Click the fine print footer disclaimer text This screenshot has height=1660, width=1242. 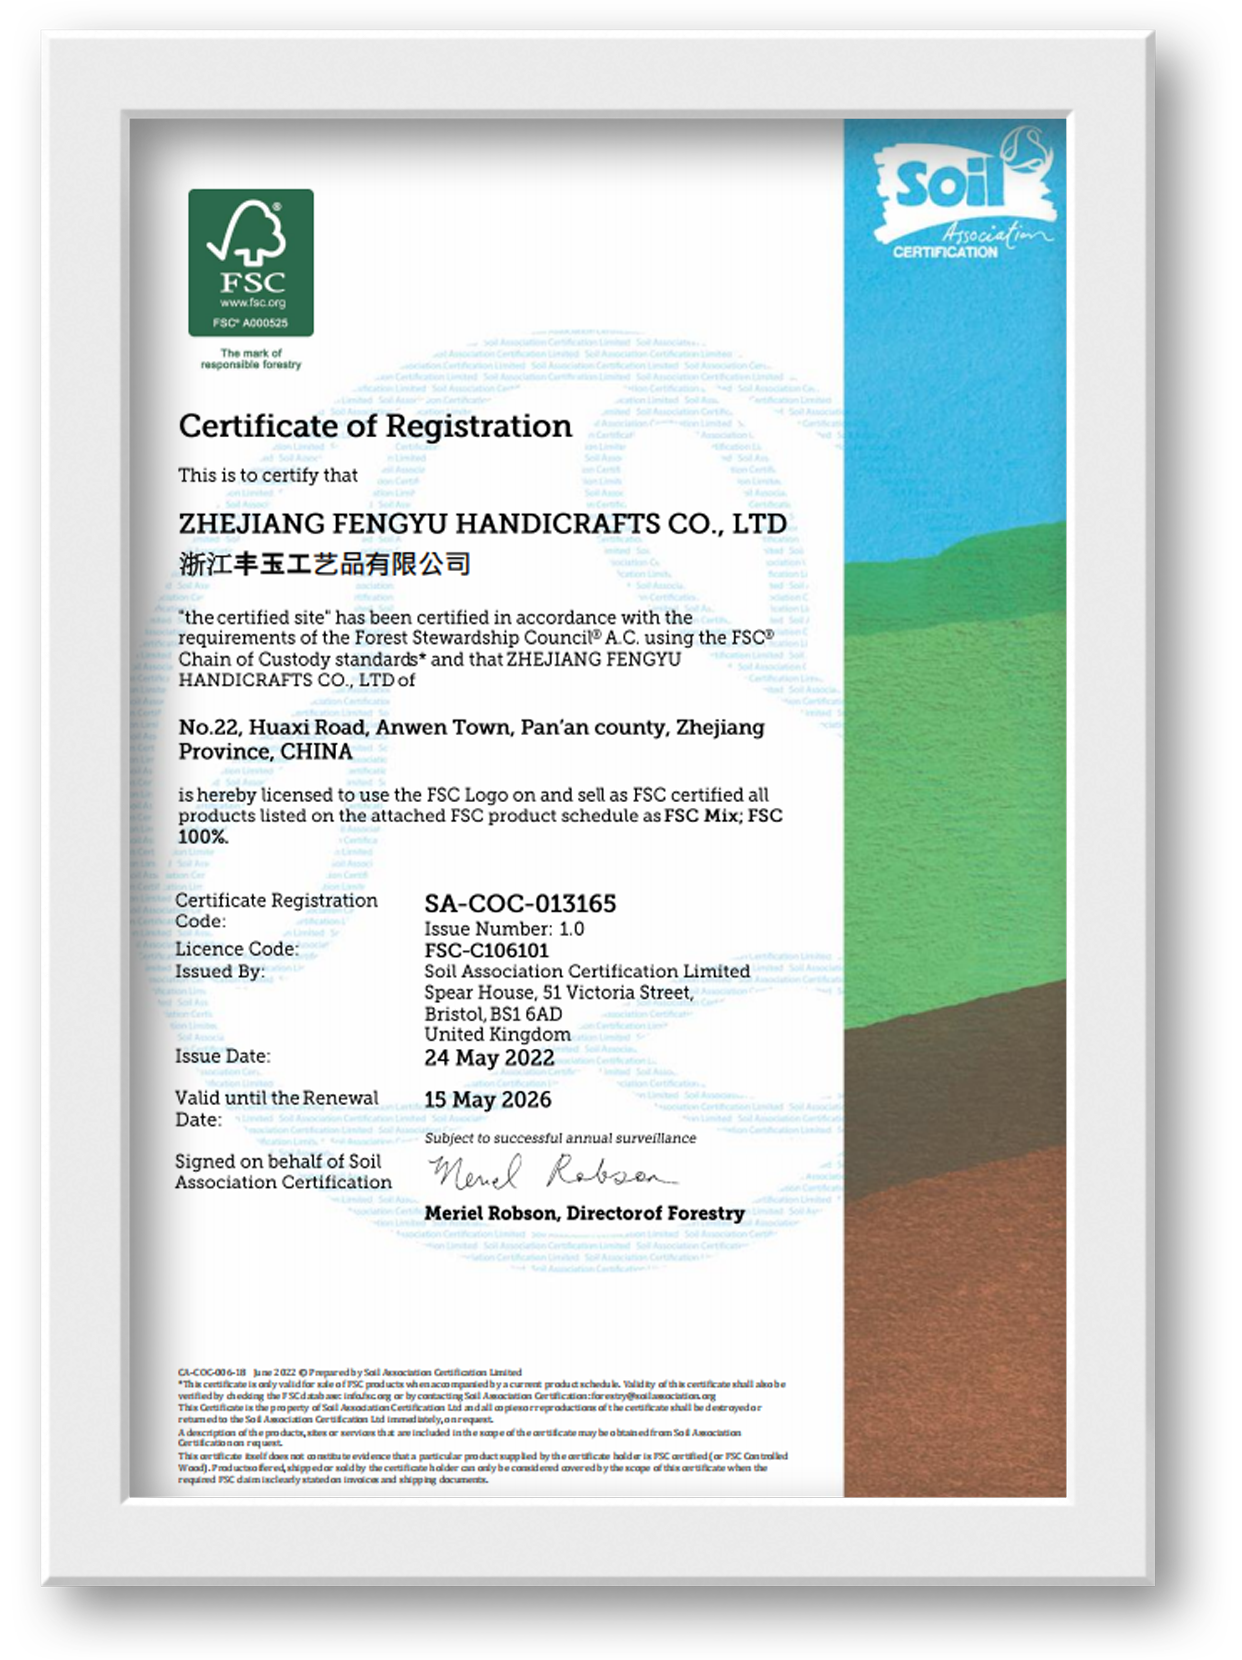482,1426
